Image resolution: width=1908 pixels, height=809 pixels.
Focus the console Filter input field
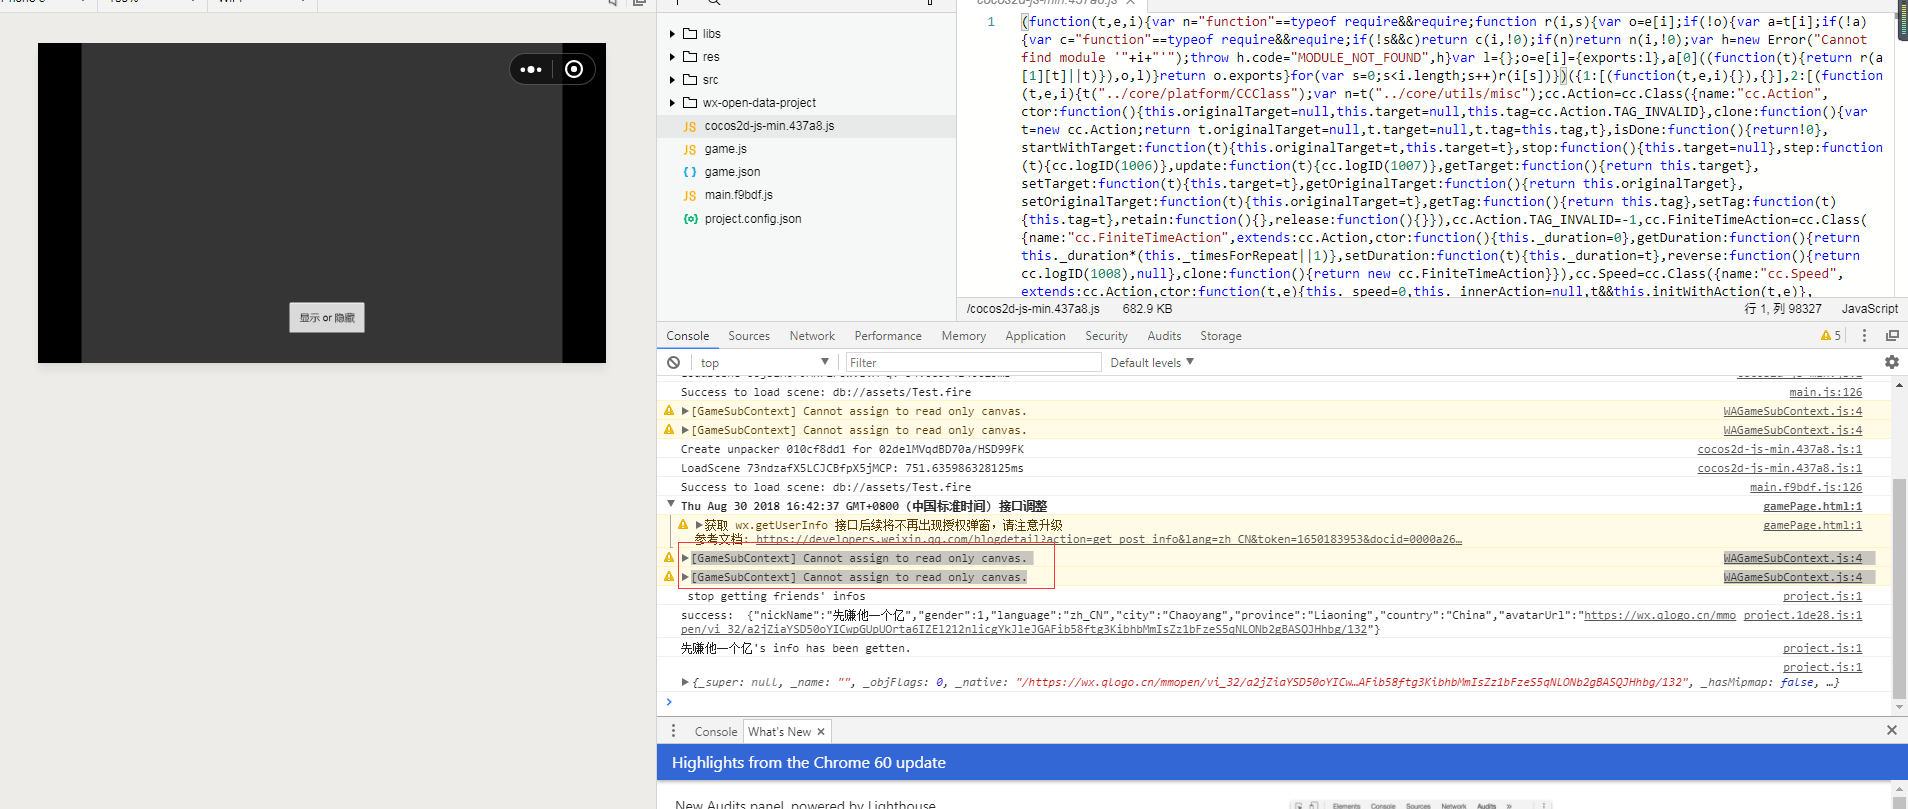[x=973, y=362]
